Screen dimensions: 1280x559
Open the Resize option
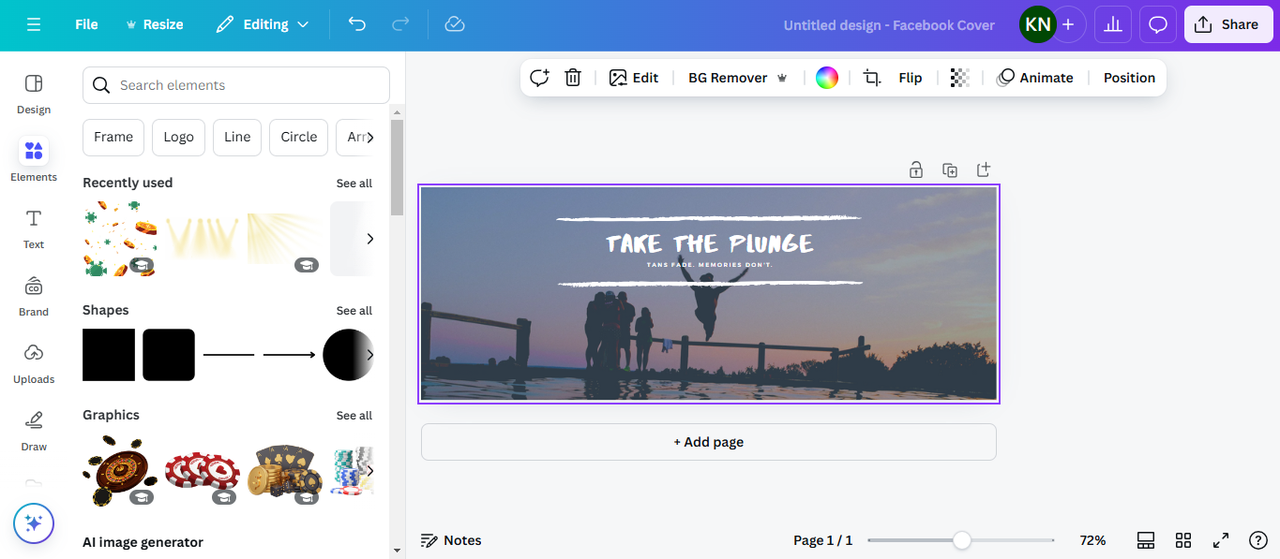click(x=154, y=24)
